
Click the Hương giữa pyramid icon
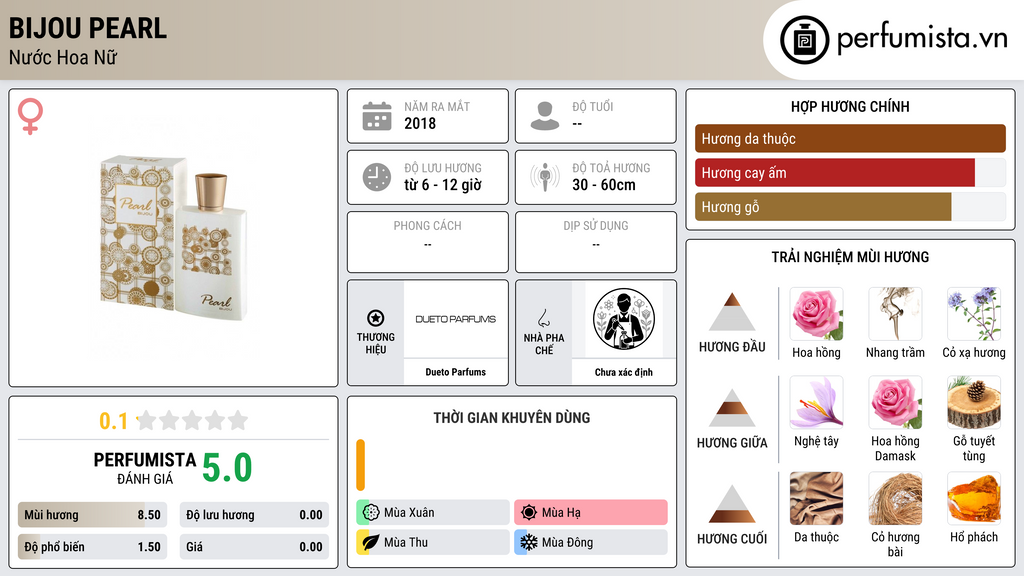click(x=732, y=408)
